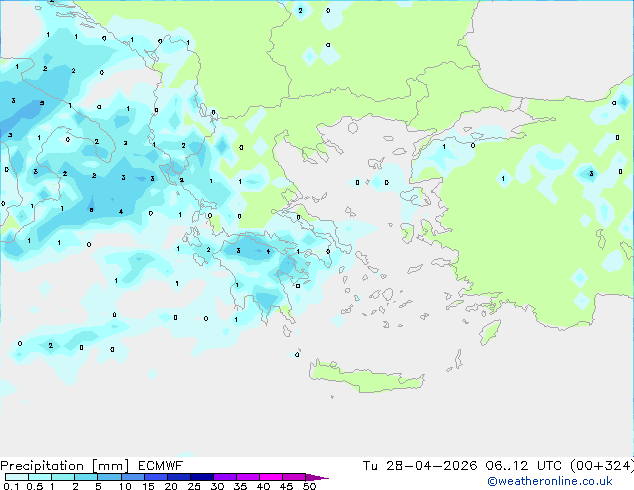634x490 pixels.
Task: Pick the 10–15 mm legend color swatch
Action: click(x=132, y=477)
